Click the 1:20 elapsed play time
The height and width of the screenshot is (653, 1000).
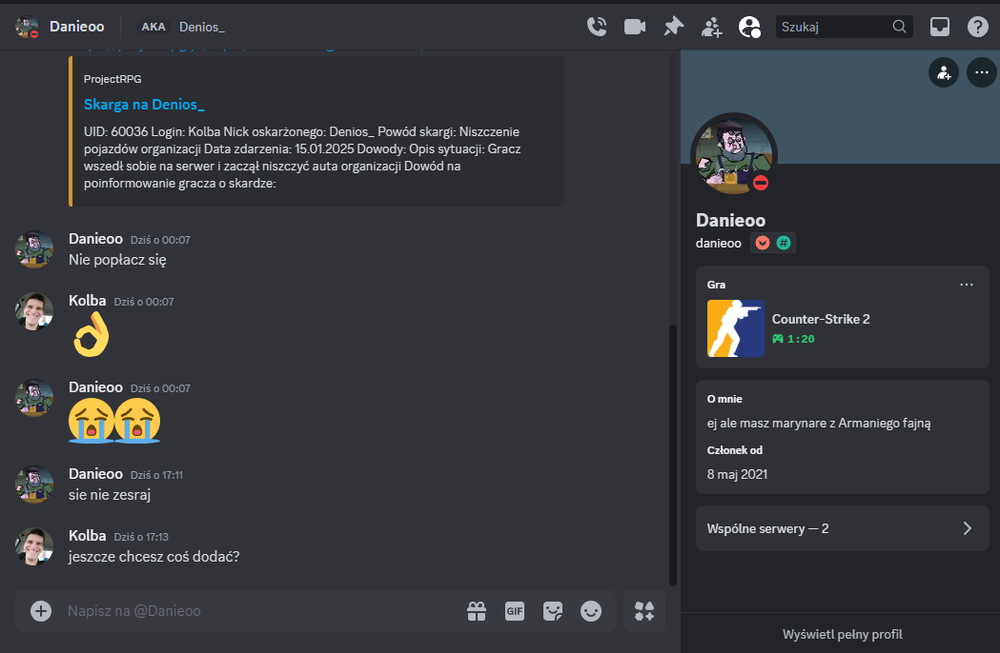click(x=801, y=339)
